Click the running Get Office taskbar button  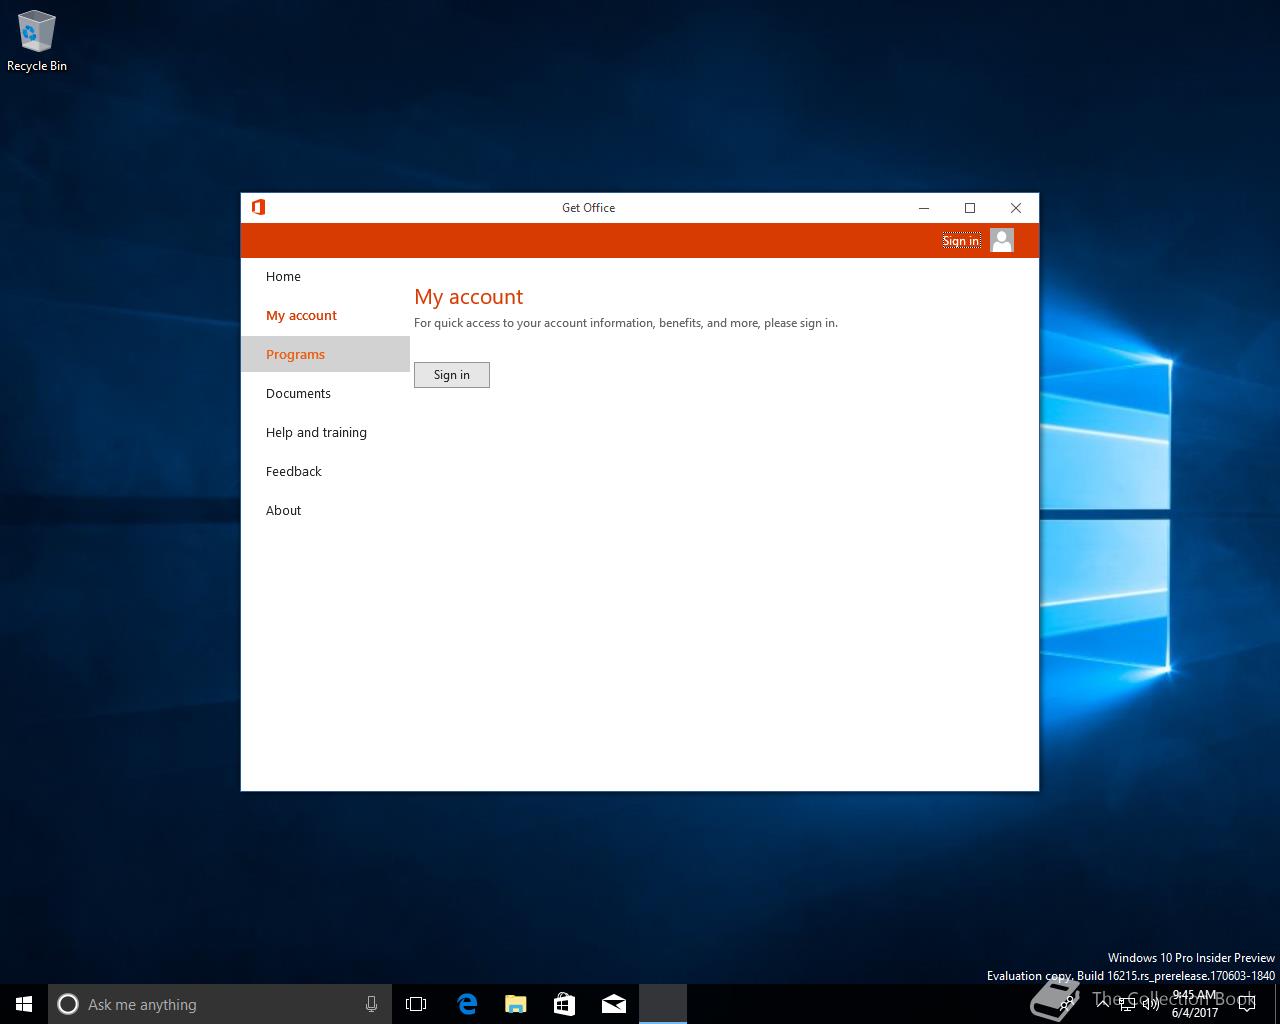663,1004
